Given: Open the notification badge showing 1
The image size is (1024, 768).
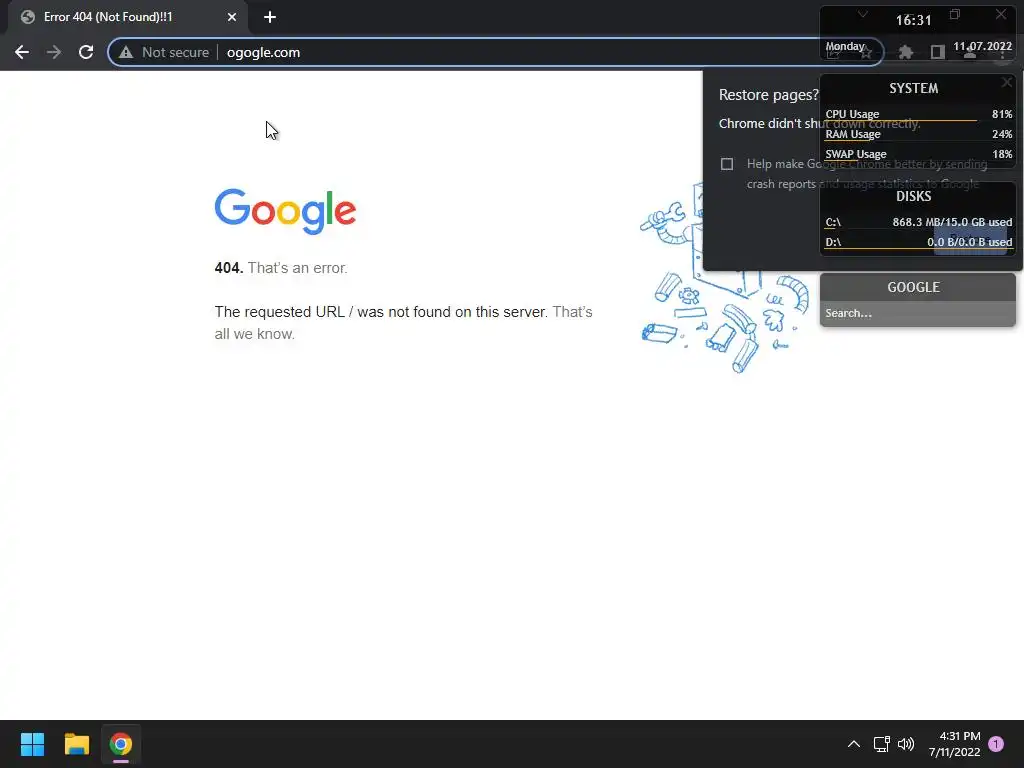Looking at the screenshot, I should pos(996,744).
